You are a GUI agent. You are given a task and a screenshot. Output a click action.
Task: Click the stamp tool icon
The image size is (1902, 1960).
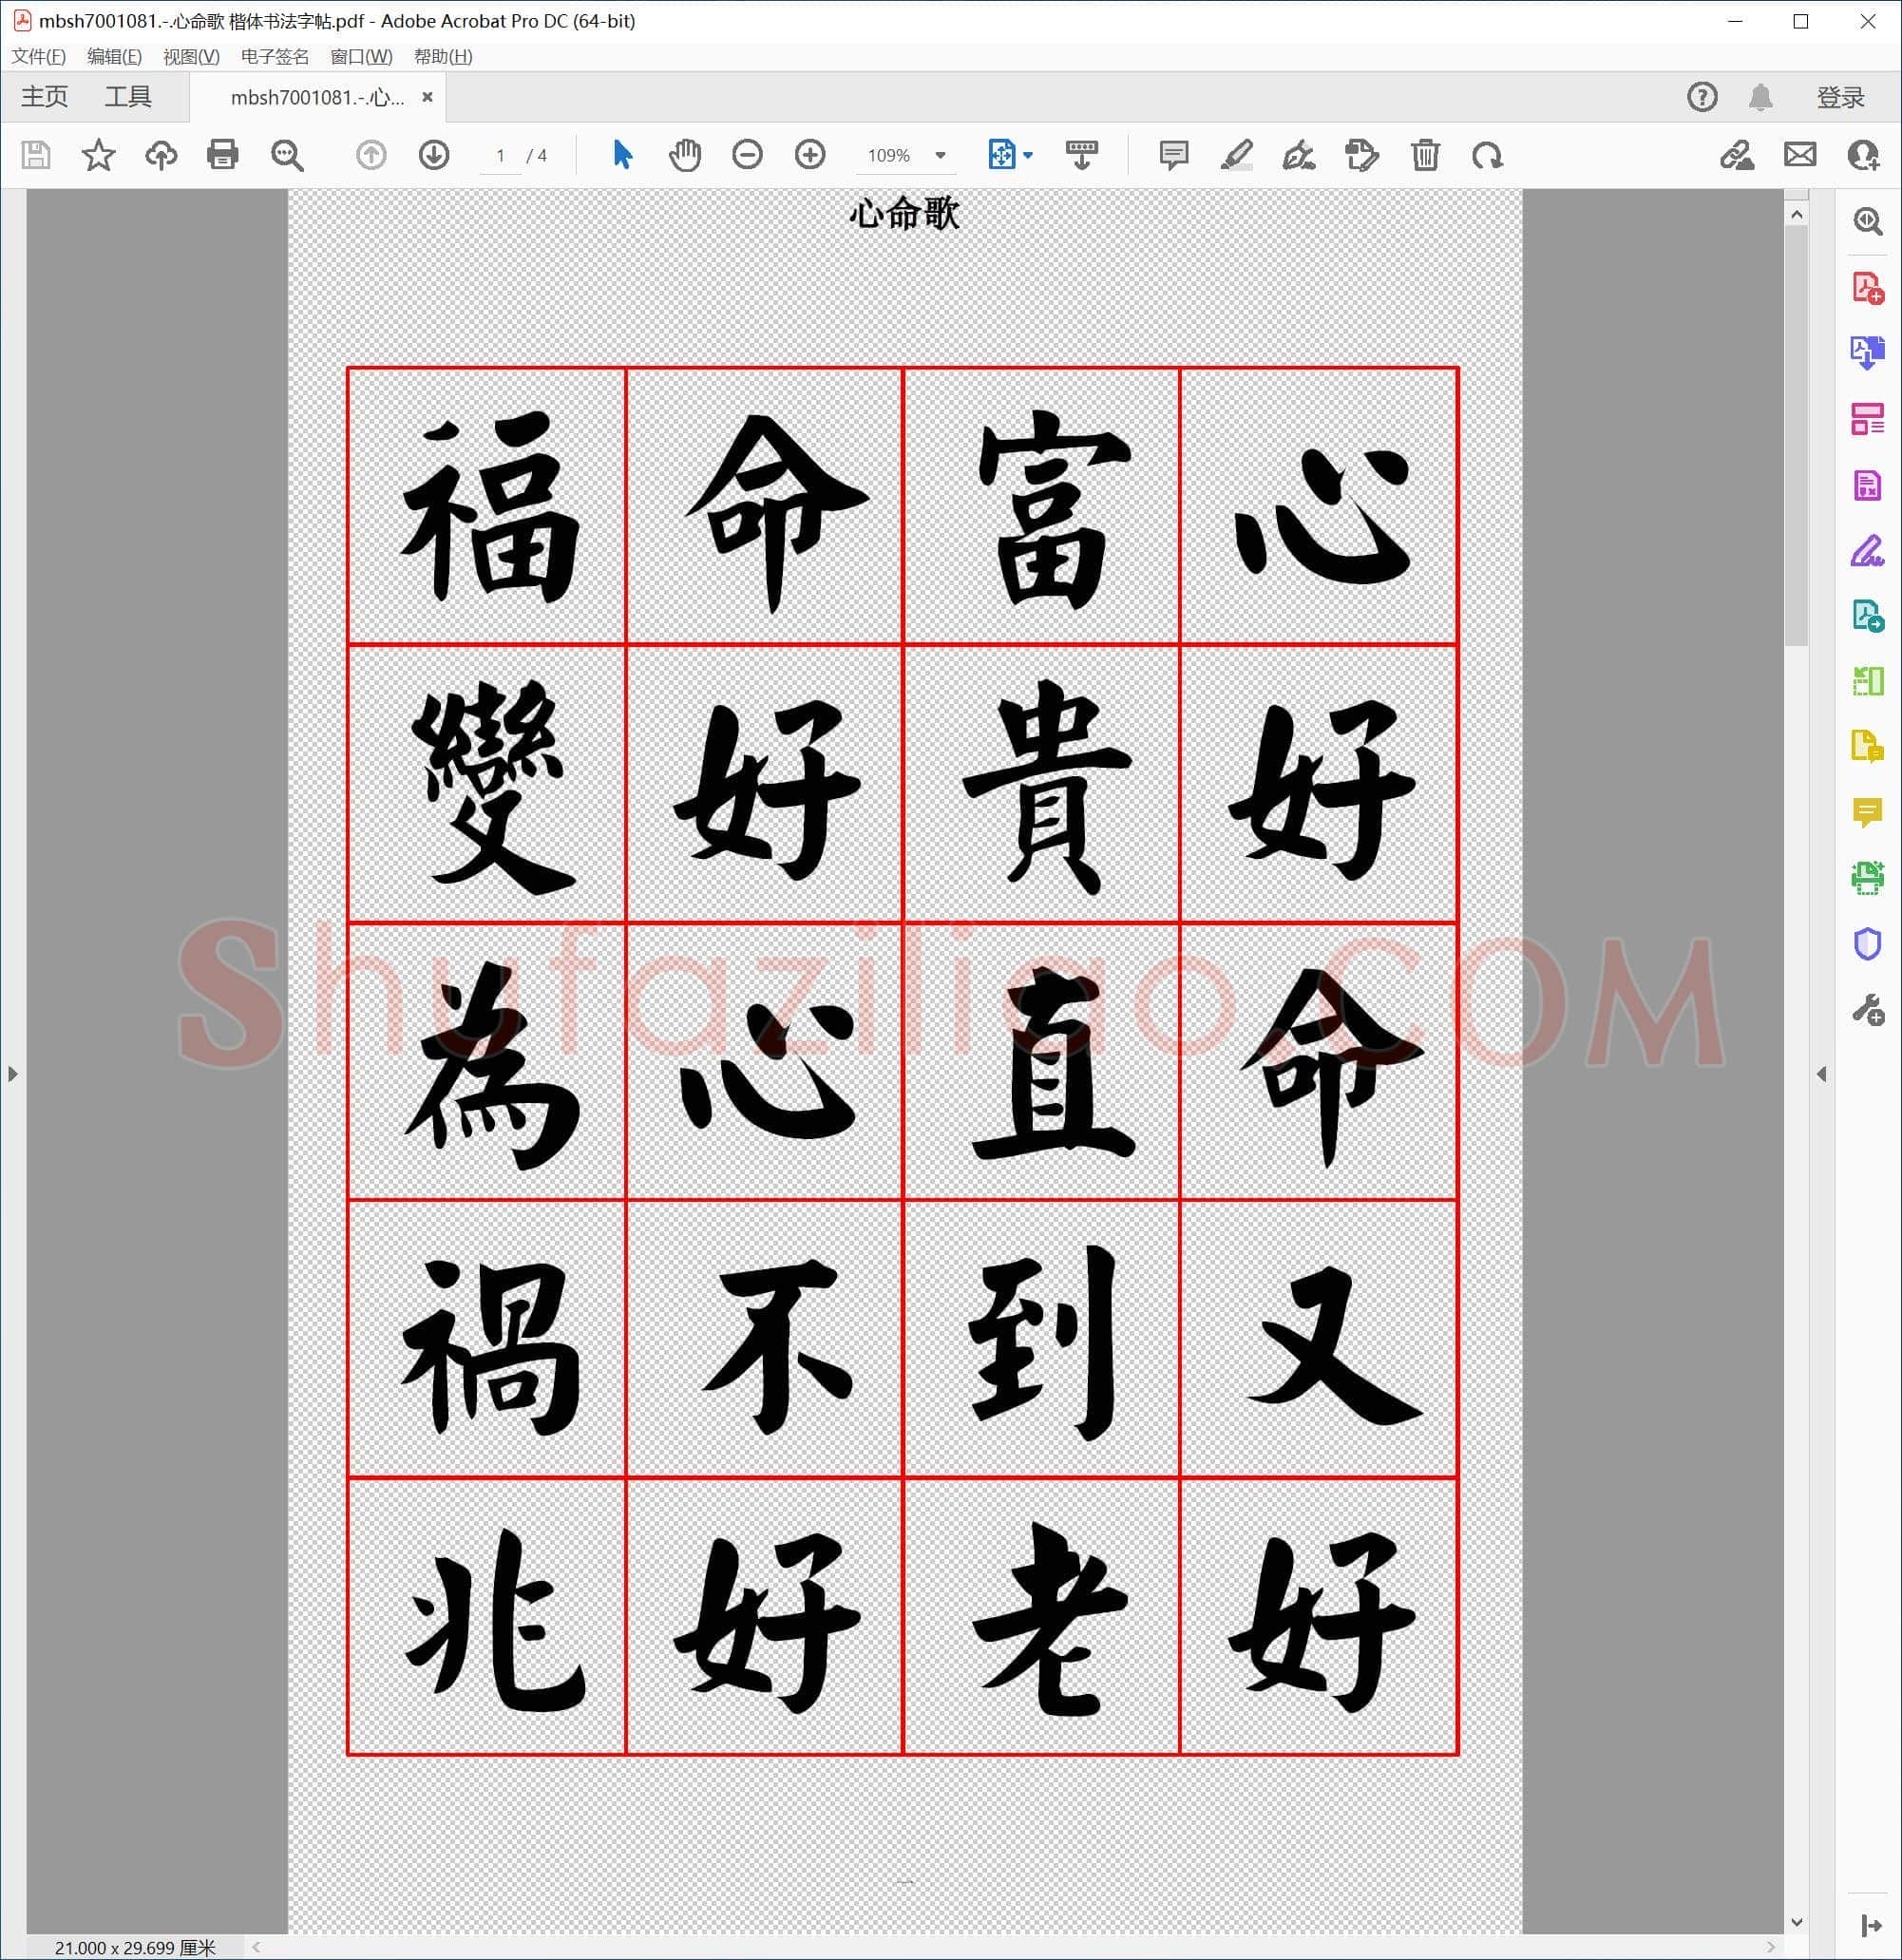click(1362, 155)
